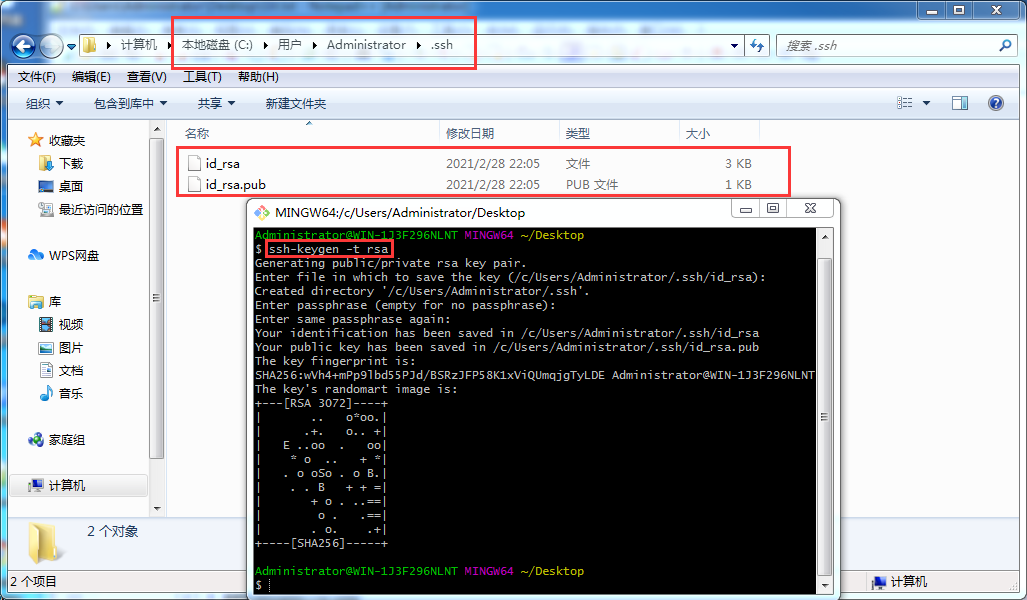Click the 搜索 .ssh search field
The height and width of the screenshot is (600, 1027).
coord(887,46)
